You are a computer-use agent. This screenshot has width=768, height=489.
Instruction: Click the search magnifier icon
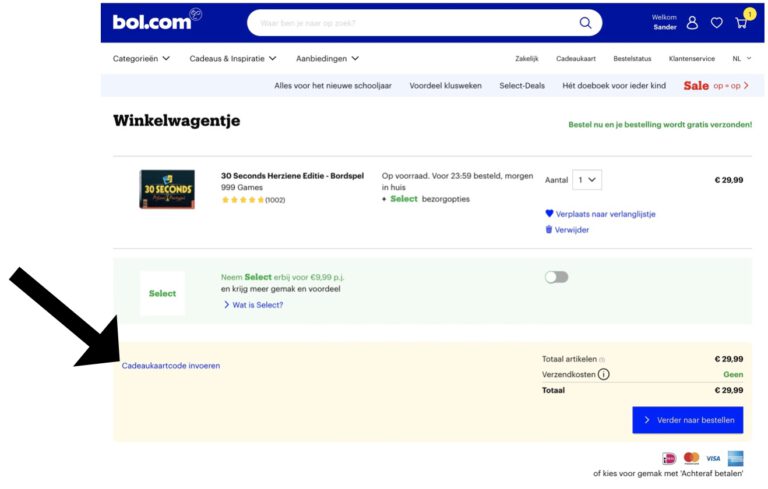[585, 23]
